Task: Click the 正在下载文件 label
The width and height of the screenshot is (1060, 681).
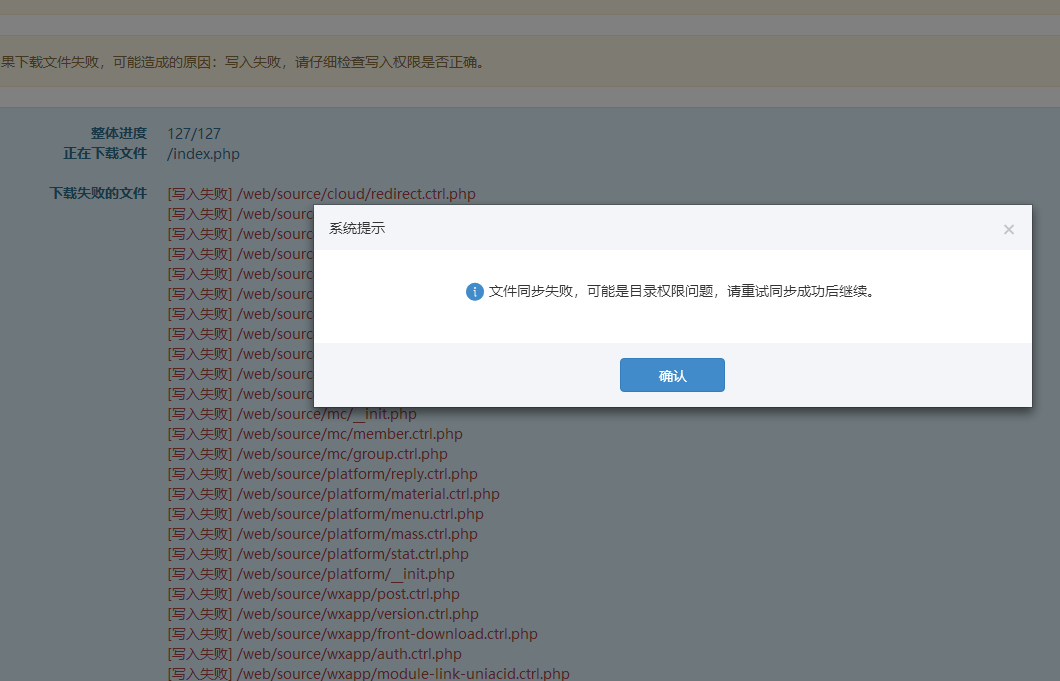Action: [x=105, y=154]
